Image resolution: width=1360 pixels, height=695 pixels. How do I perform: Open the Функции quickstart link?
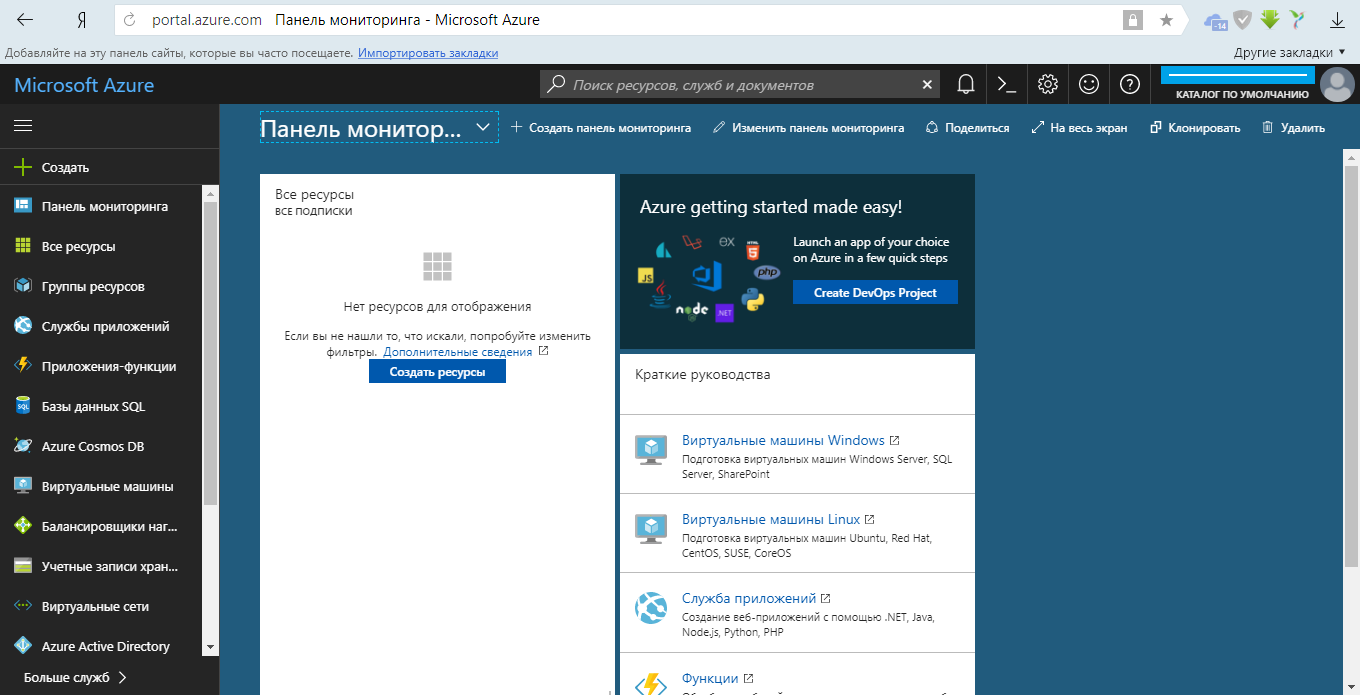pos(710,678)
